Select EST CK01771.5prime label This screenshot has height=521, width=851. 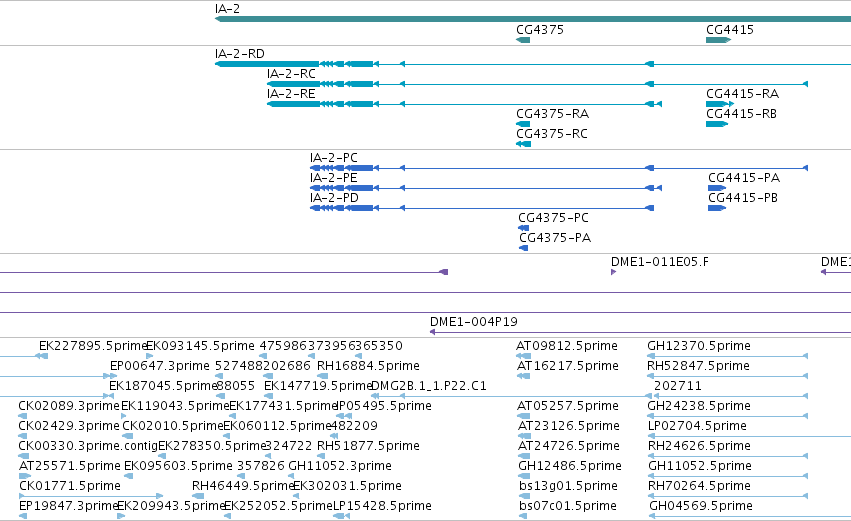click(70, 487)
